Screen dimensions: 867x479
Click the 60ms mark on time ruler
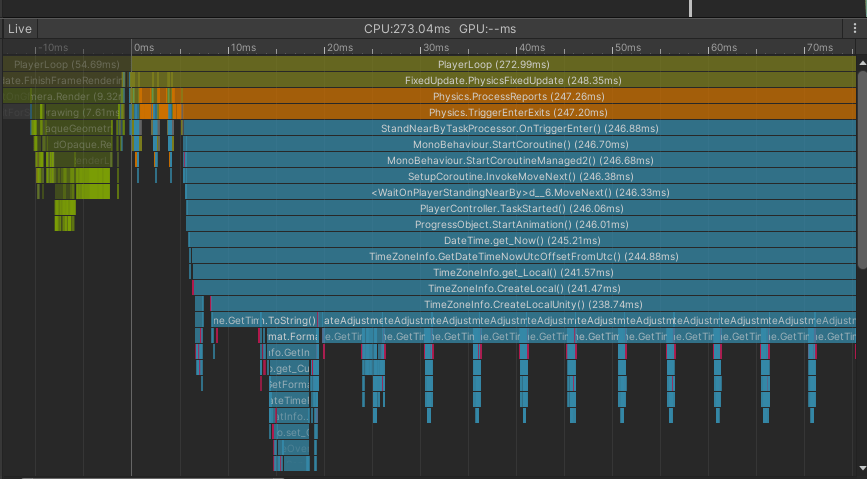[724, 48]
